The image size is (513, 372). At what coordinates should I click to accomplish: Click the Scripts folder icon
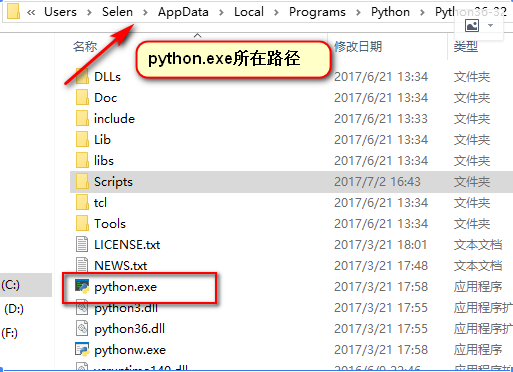click(82, 181)
